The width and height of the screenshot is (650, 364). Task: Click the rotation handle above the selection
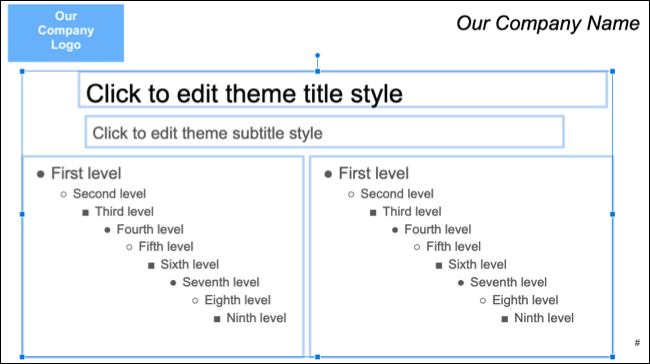tap(318, 55)
